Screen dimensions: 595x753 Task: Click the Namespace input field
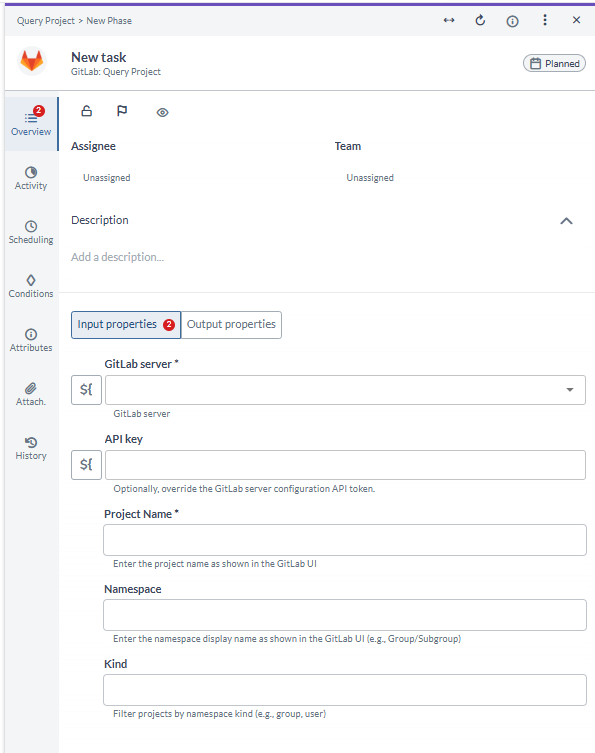coord(345,615)
